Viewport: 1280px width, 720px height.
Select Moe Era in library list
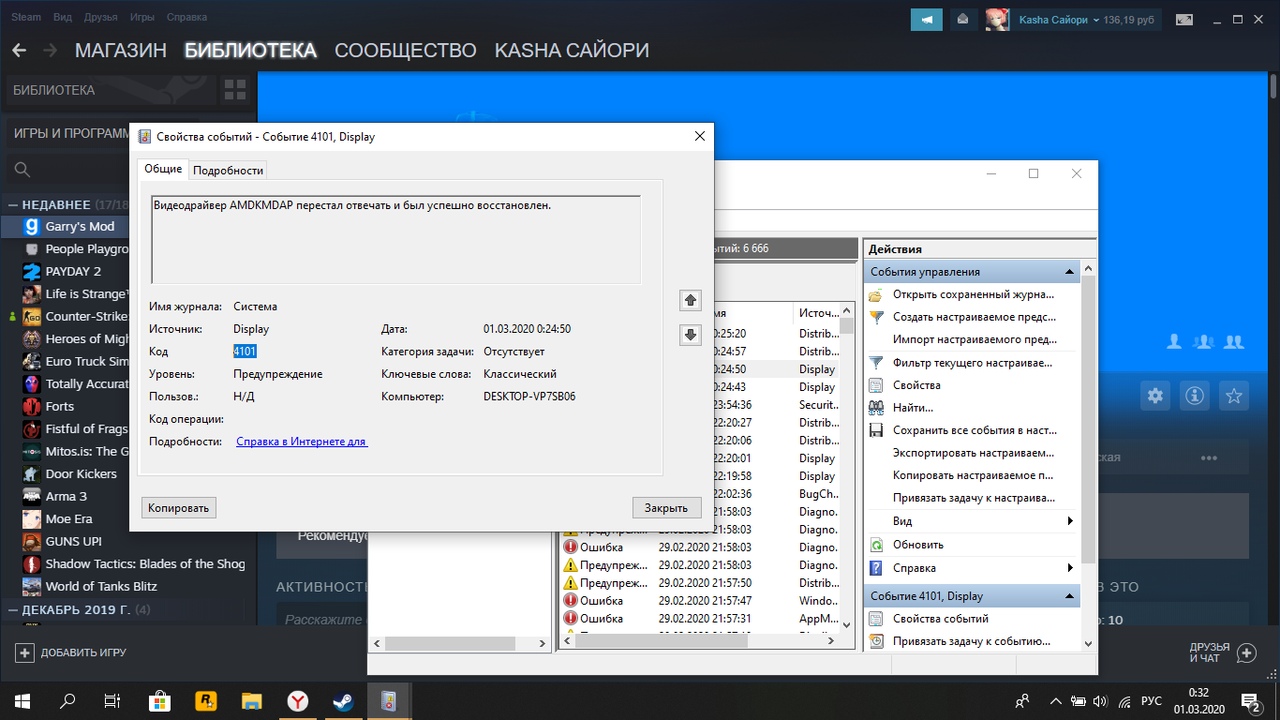(x=70, y=519)
